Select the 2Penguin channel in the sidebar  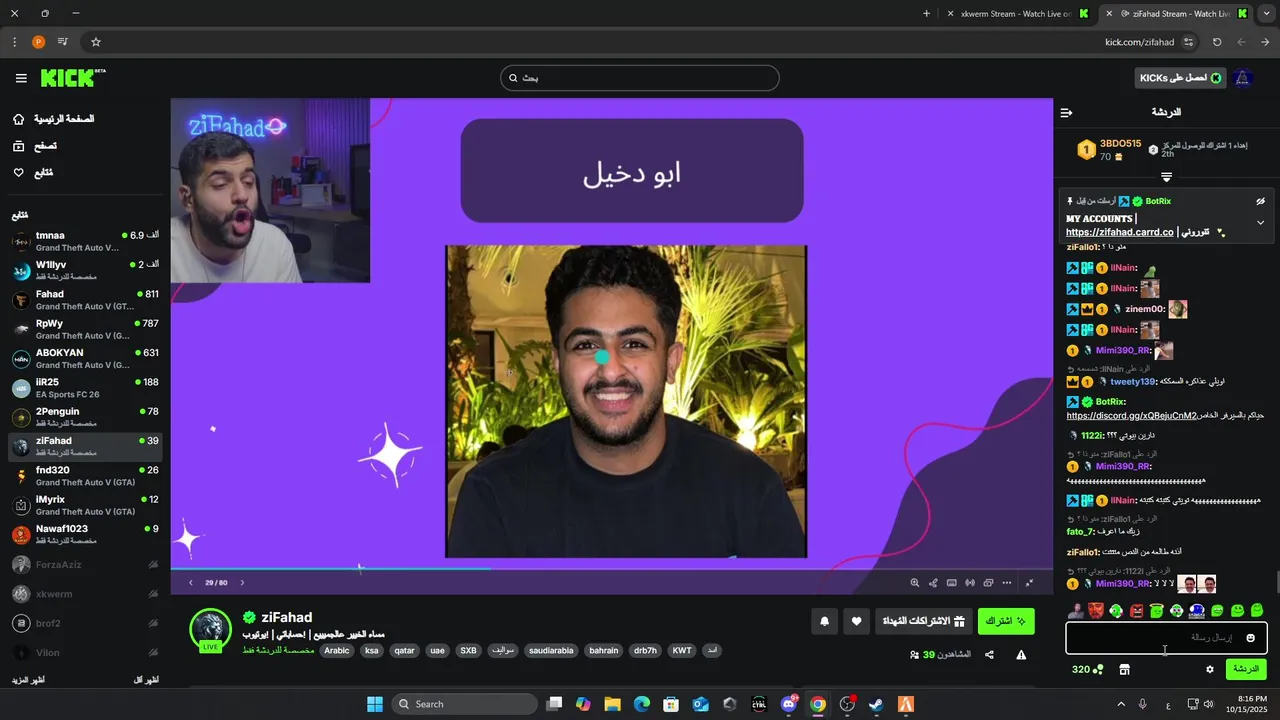(x=85, y=417)
